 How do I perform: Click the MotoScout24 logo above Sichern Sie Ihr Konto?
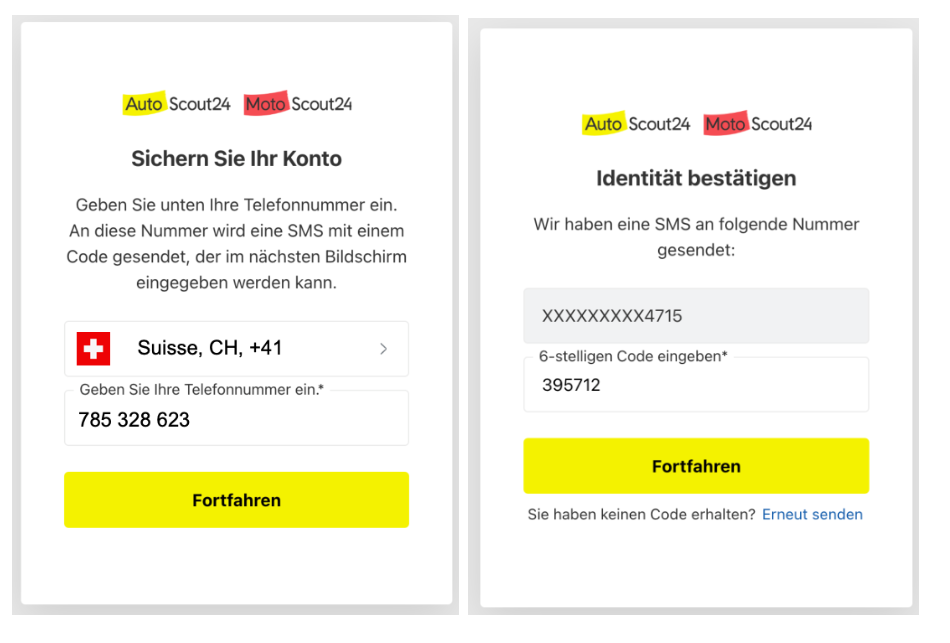click(297, 104)
